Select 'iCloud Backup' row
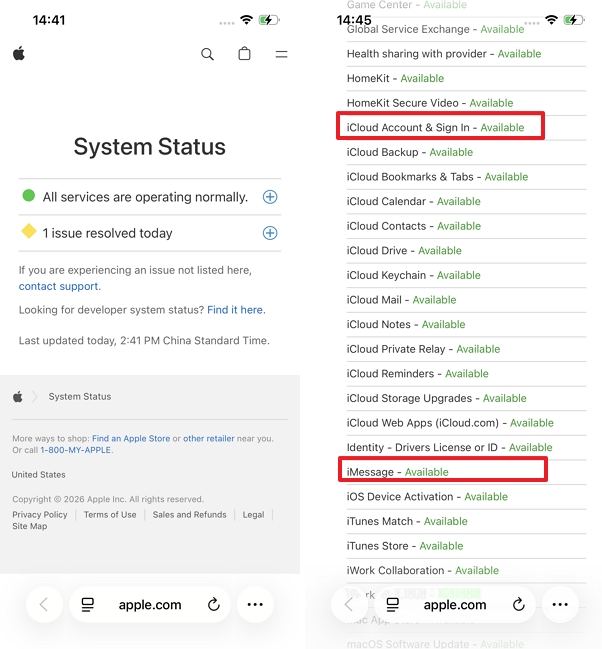The height and width of the screenshot is (649, 602). click(467, 152)
